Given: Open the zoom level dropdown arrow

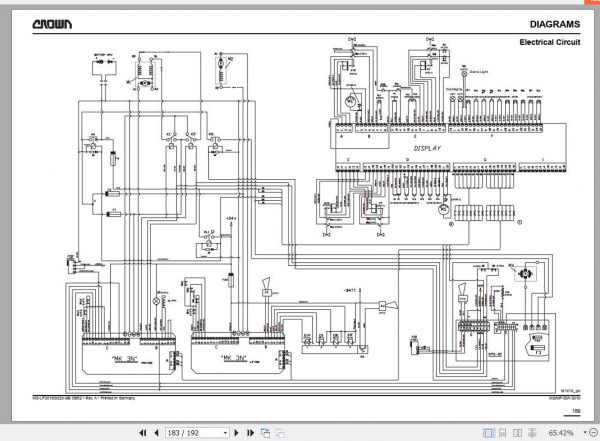Looking at the screenshot, I should 585,433.
